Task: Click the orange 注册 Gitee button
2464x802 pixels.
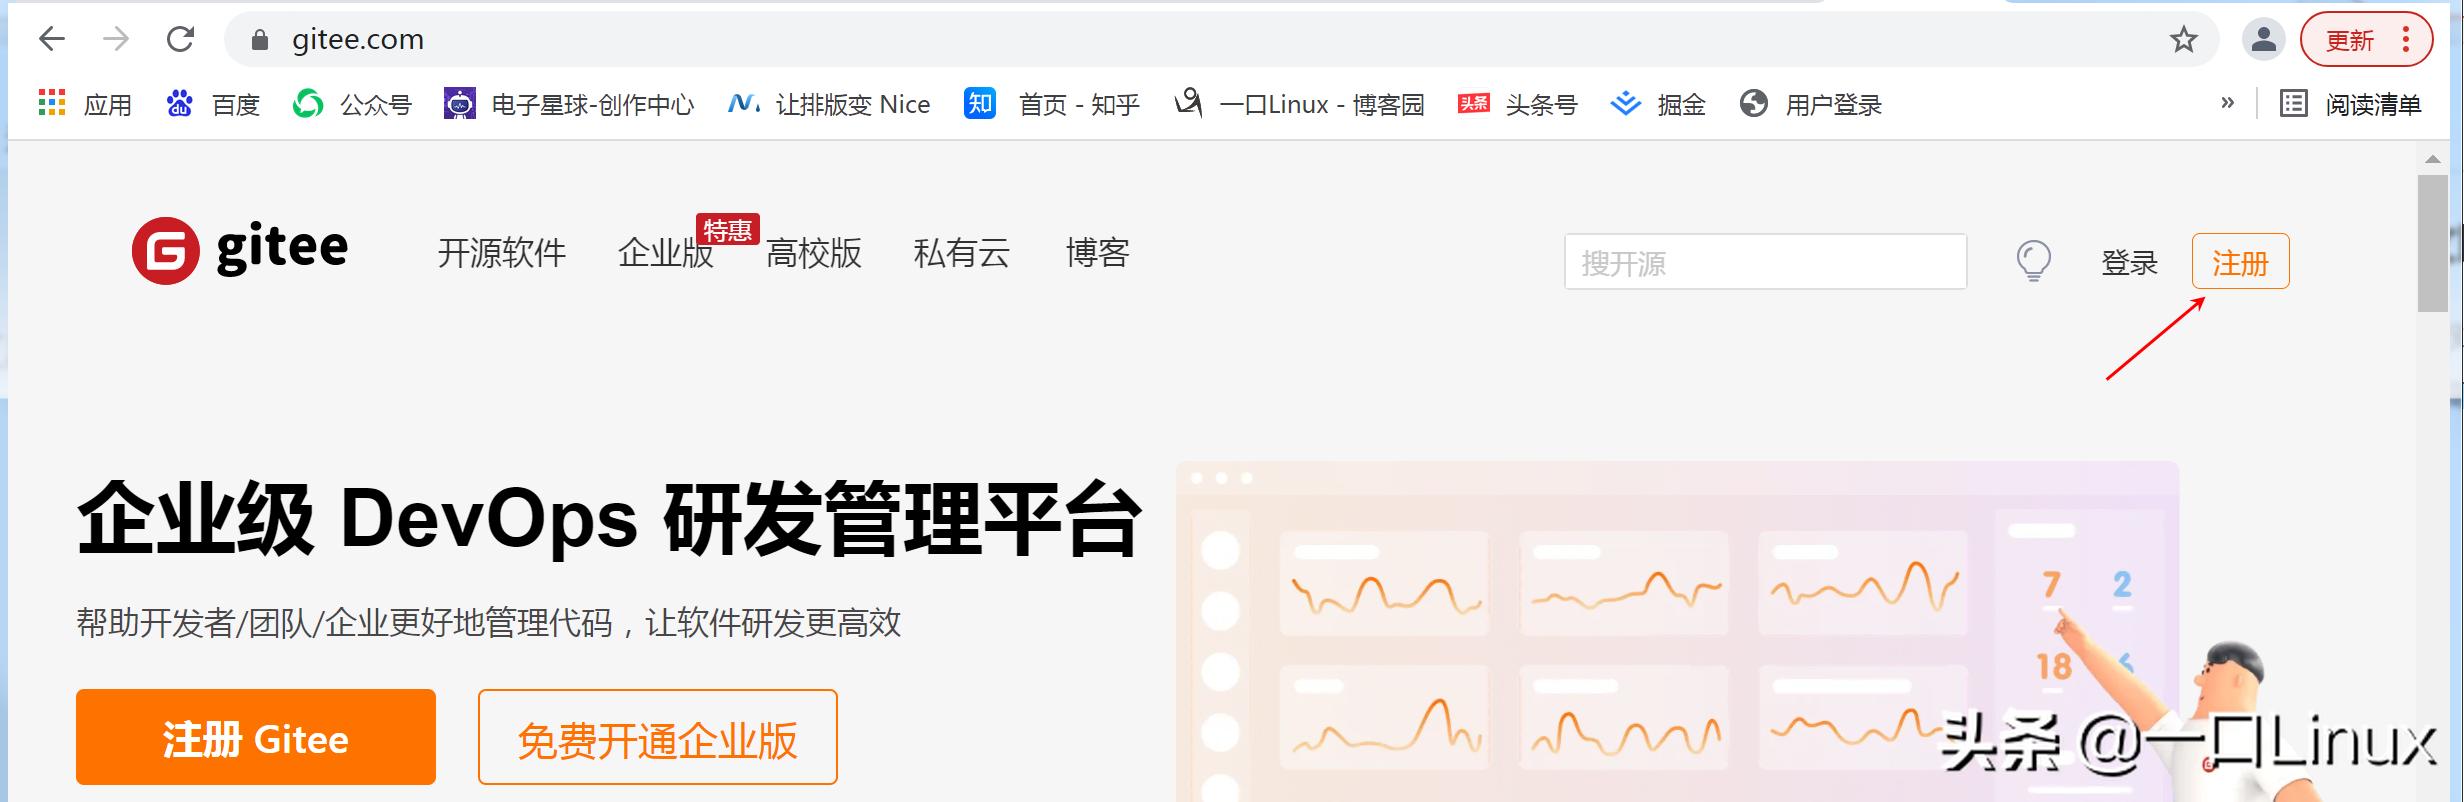Action: [x=256, y=737]
